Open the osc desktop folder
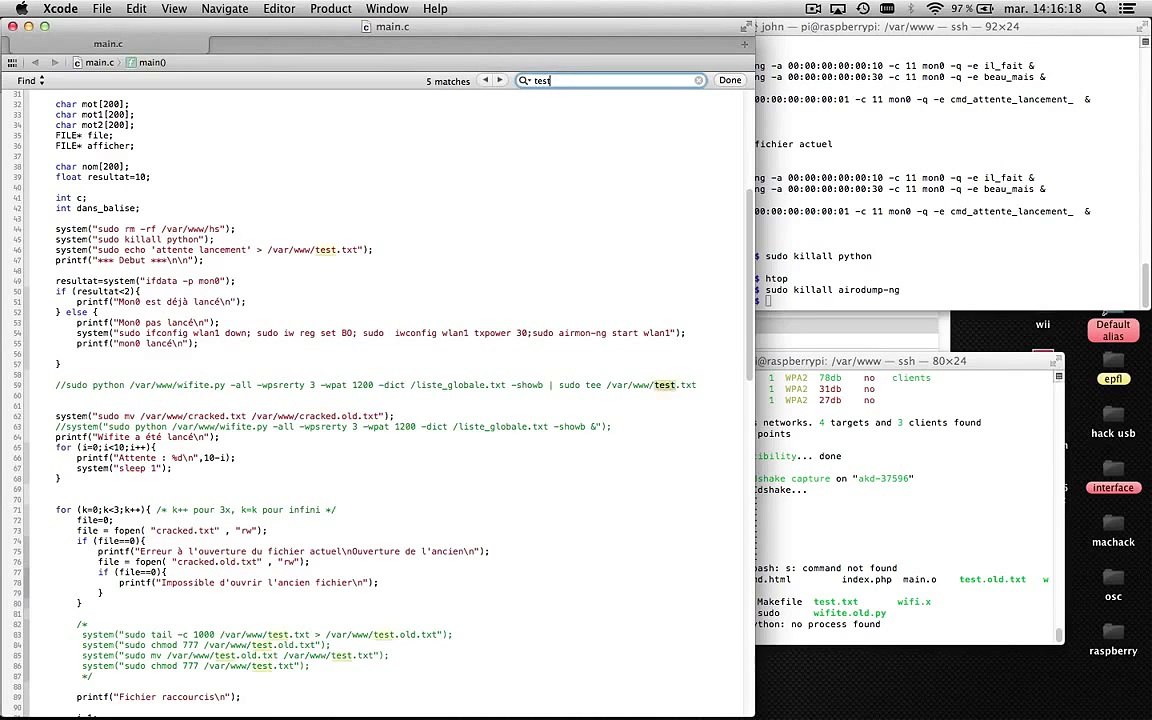 coord(1113,585)
